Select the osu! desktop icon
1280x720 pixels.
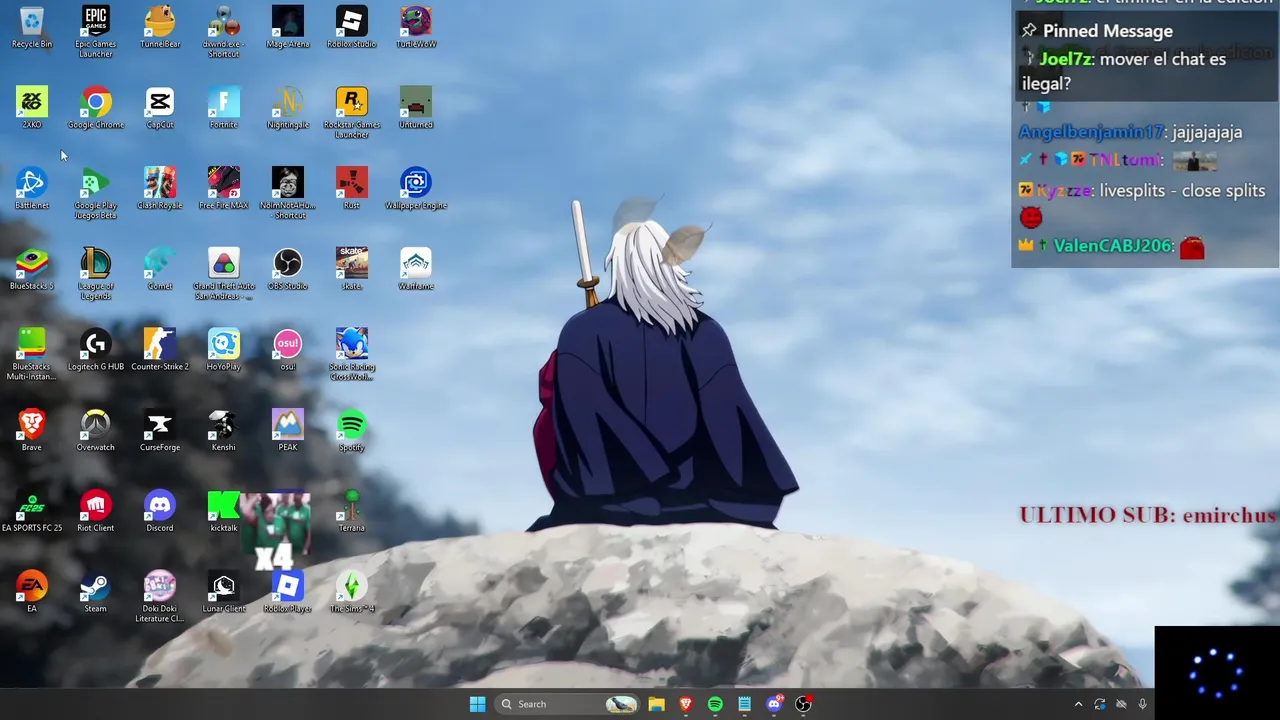[288, 350]
